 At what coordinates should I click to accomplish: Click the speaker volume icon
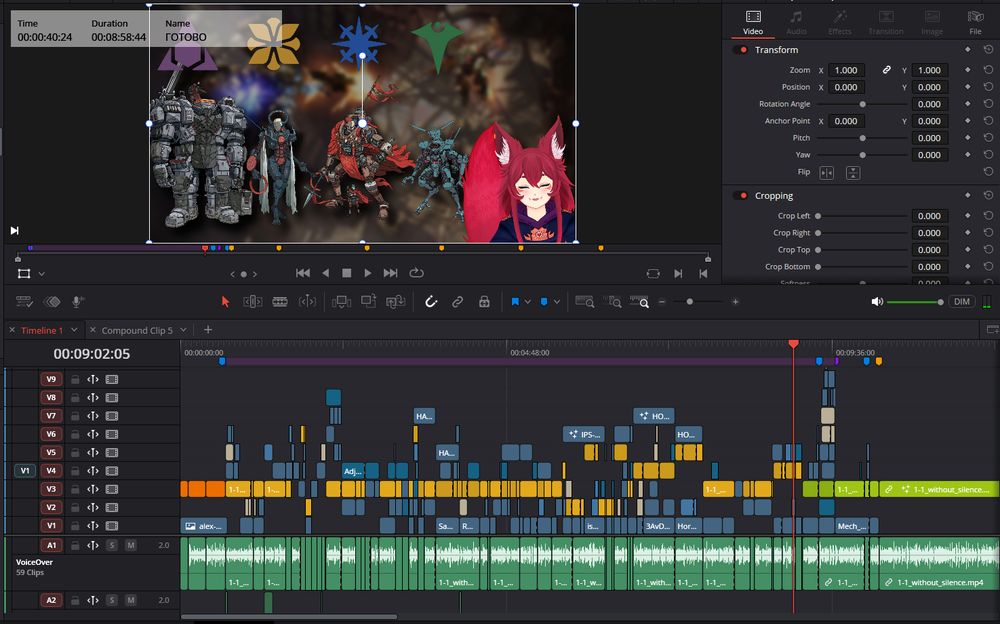click(877, 301)
